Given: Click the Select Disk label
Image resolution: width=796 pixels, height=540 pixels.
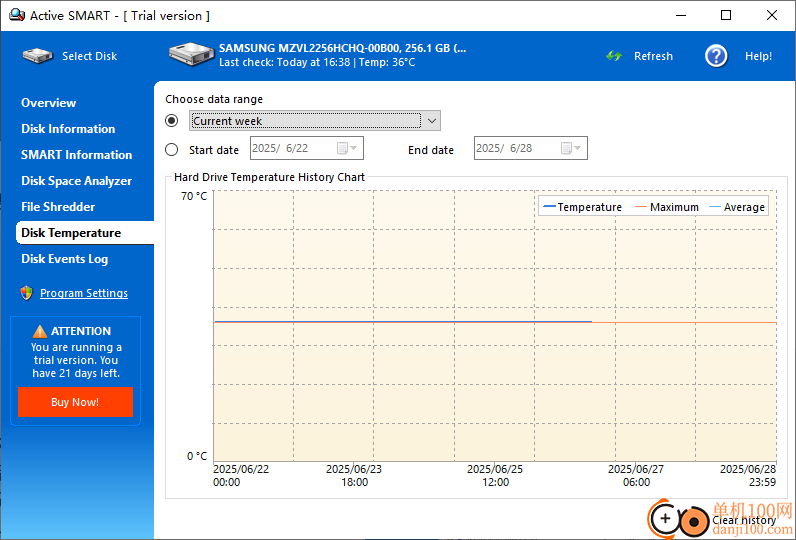Looking at the screenshot, I should (x=89, y=56).
